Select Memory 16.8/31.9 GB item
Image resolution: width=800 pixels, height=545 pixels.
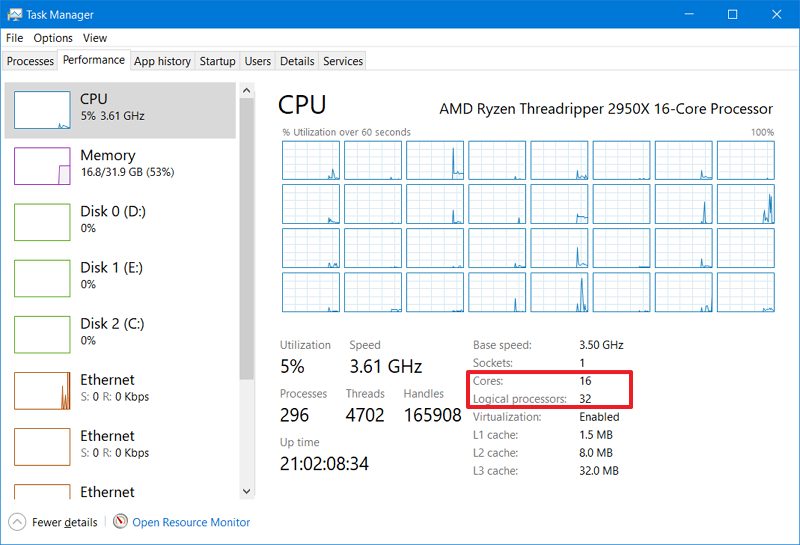(x=120, y=166)
